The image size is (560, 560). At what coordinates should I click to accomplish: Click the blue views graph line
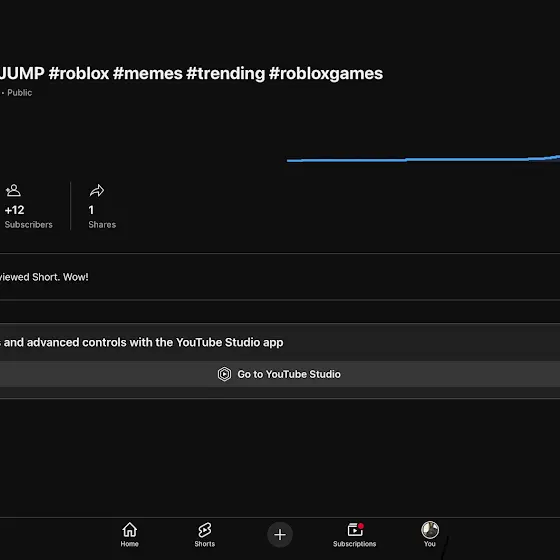[x=423, y=159]
